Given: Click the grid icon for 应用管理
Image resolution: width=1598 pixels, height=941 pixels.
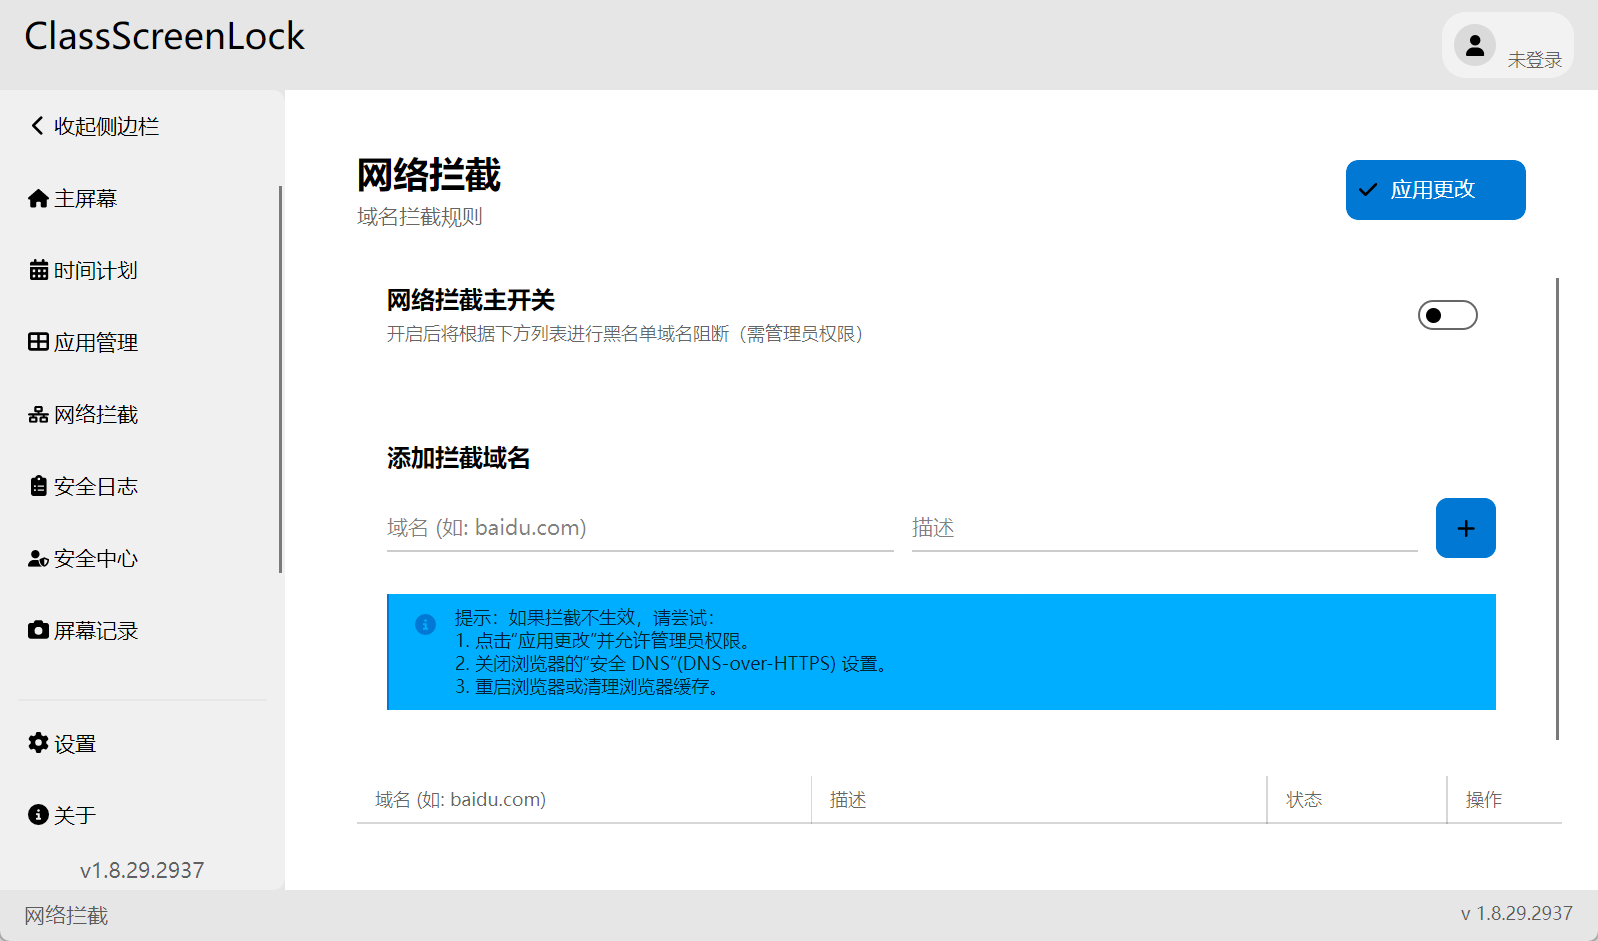Looking at the screenshot, I should [x=38, y=342].
